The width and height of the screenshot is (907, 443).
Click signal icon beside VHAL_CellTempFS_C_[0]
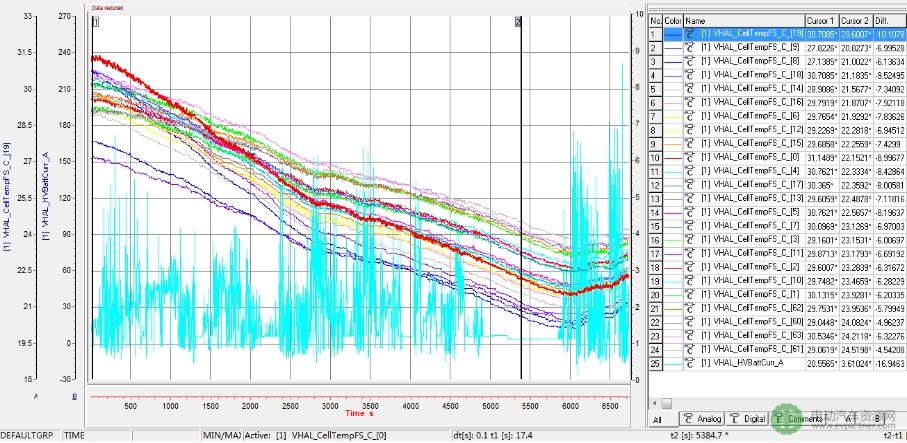(x=689, y=157)
